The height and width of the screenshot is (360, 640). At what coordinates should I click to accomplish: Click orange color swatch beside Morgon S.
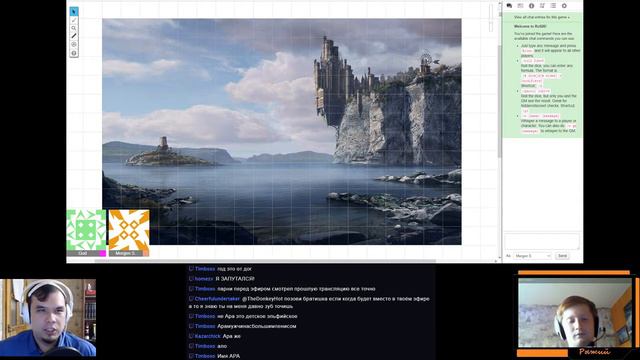145,253
